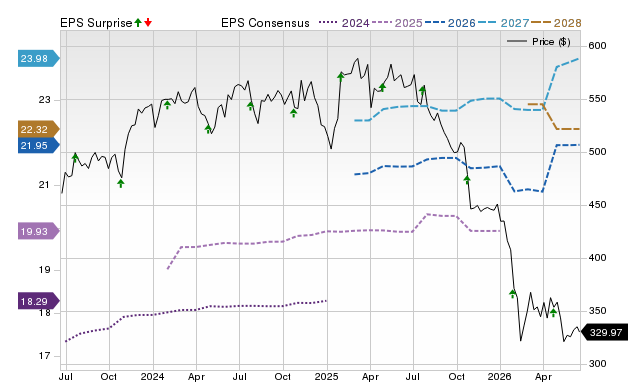This screenshot has height=382, width=640.
Task: Click the 2025 label on the time axis
Action: pyautogui.click(x=327, y=377)
